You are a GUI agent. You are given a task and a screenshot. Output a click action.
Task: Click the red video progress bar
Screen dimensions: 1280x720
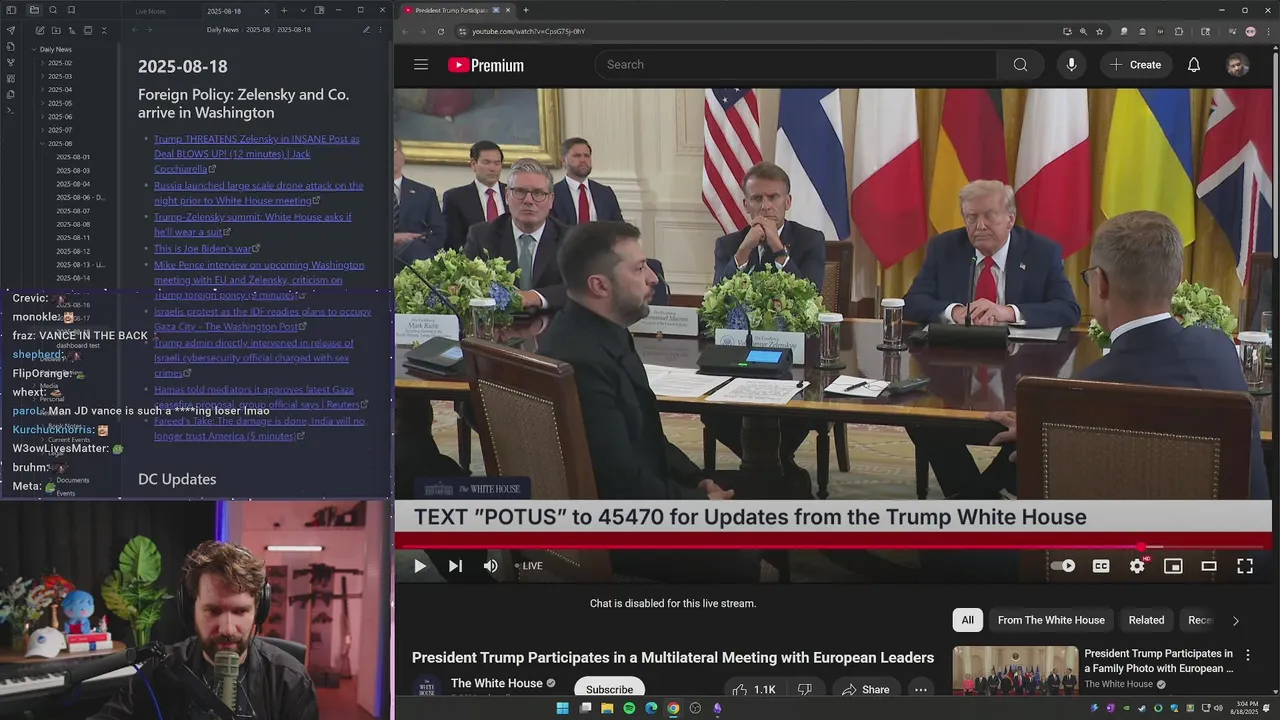tap(833, 548)
